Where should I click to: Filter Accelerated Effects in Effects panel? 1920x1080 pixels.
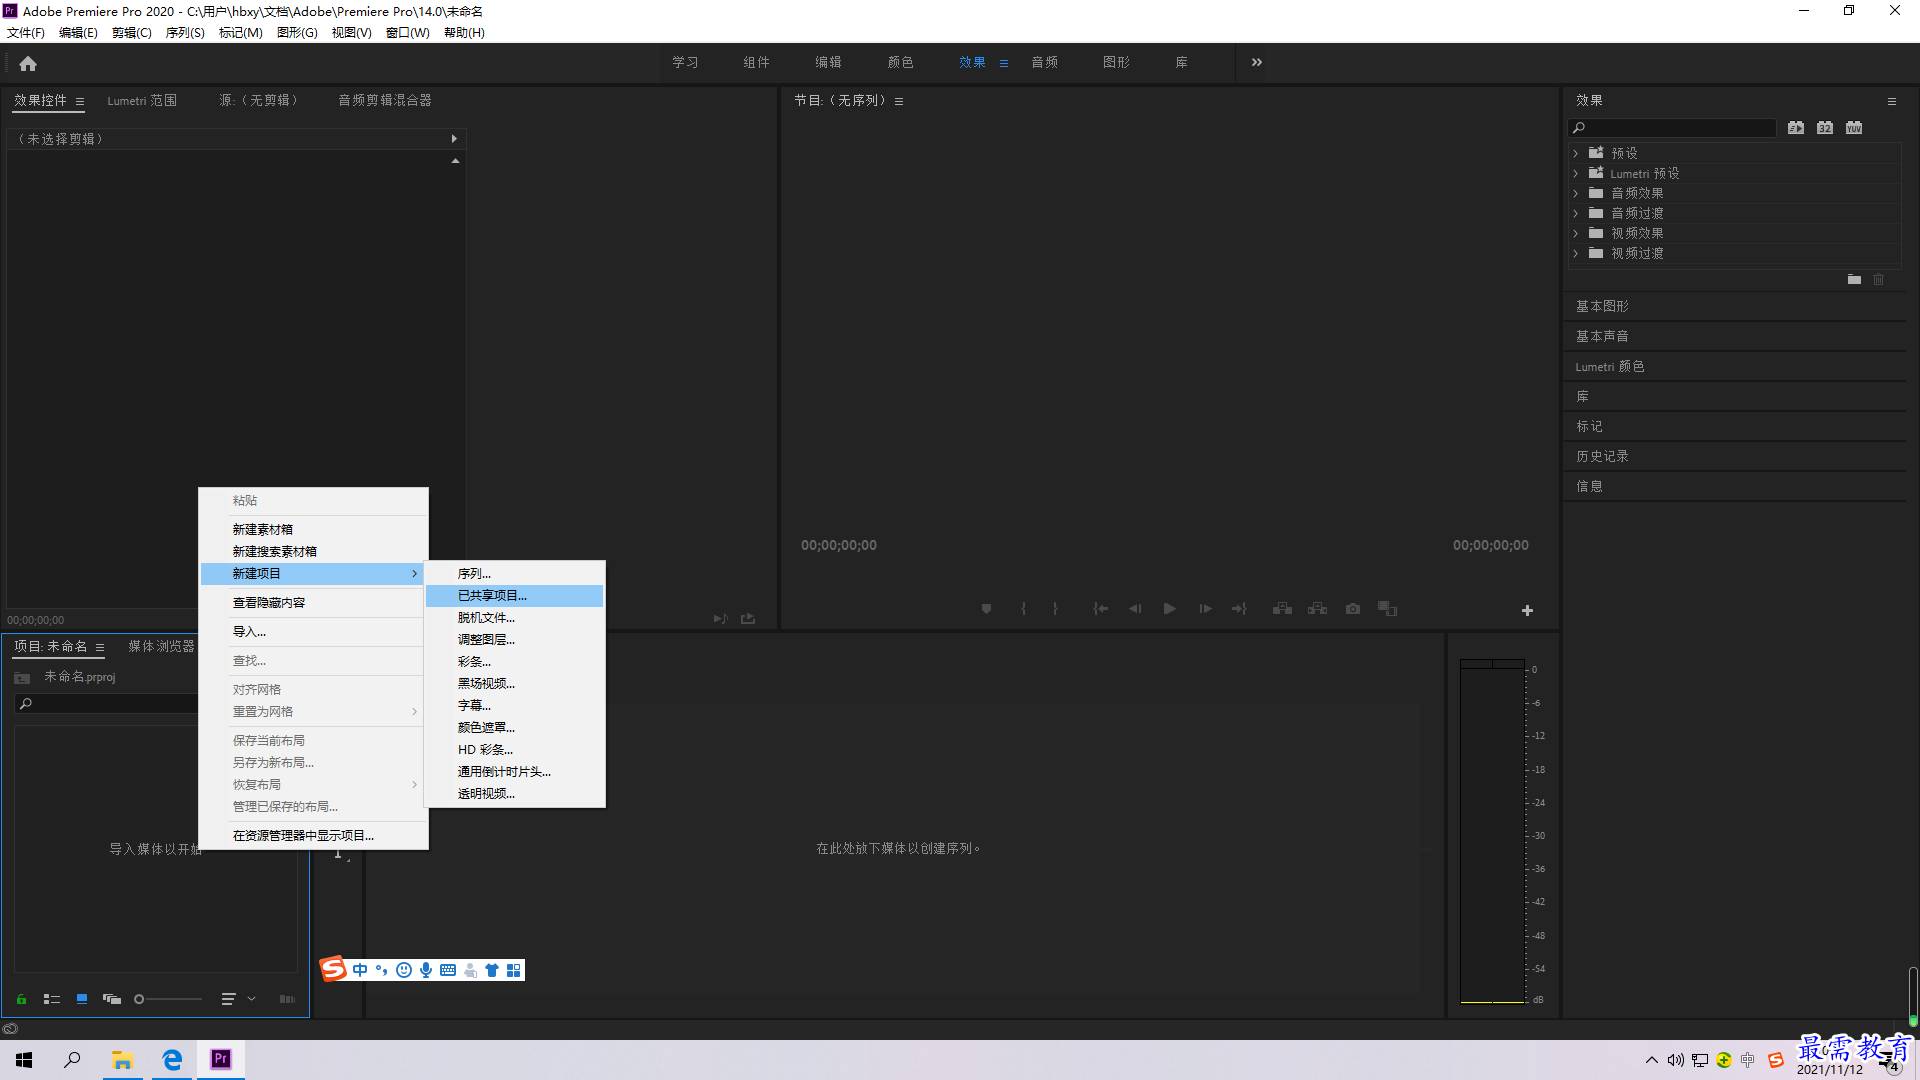pos(1796,128)
